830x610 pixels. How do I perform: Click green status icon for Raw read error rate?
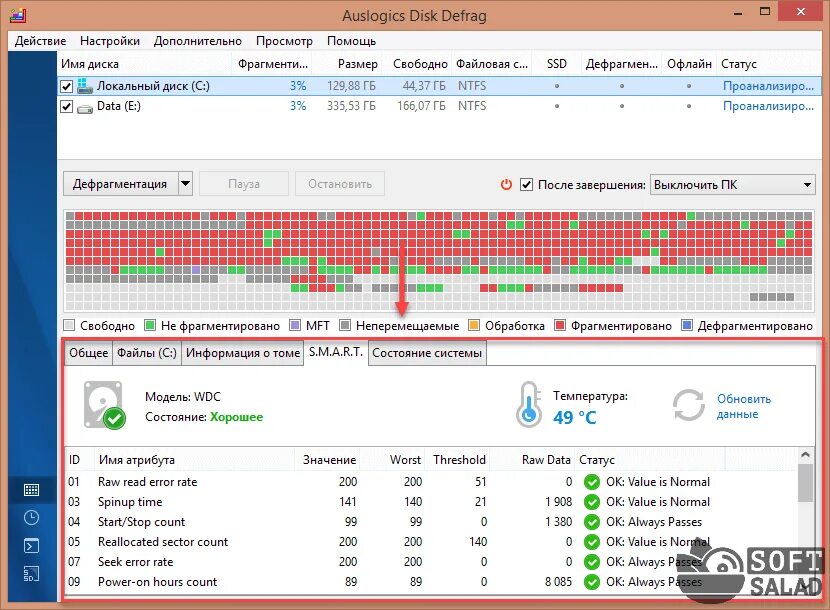pyautogui.click(x=591, y=482)
